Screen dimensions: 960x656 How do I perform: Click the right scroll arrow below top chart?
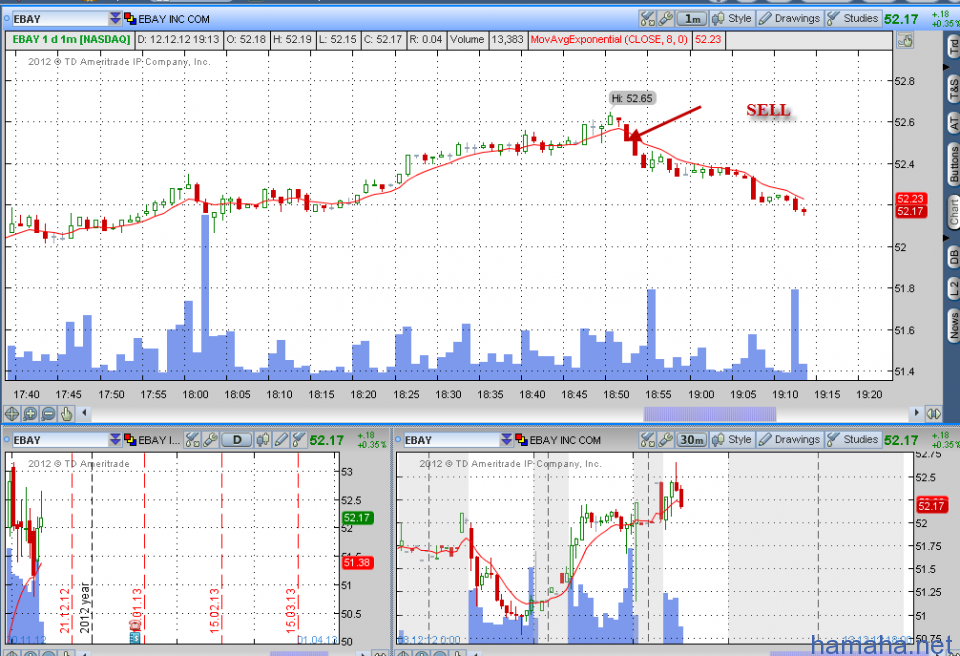tap(917, 413)
